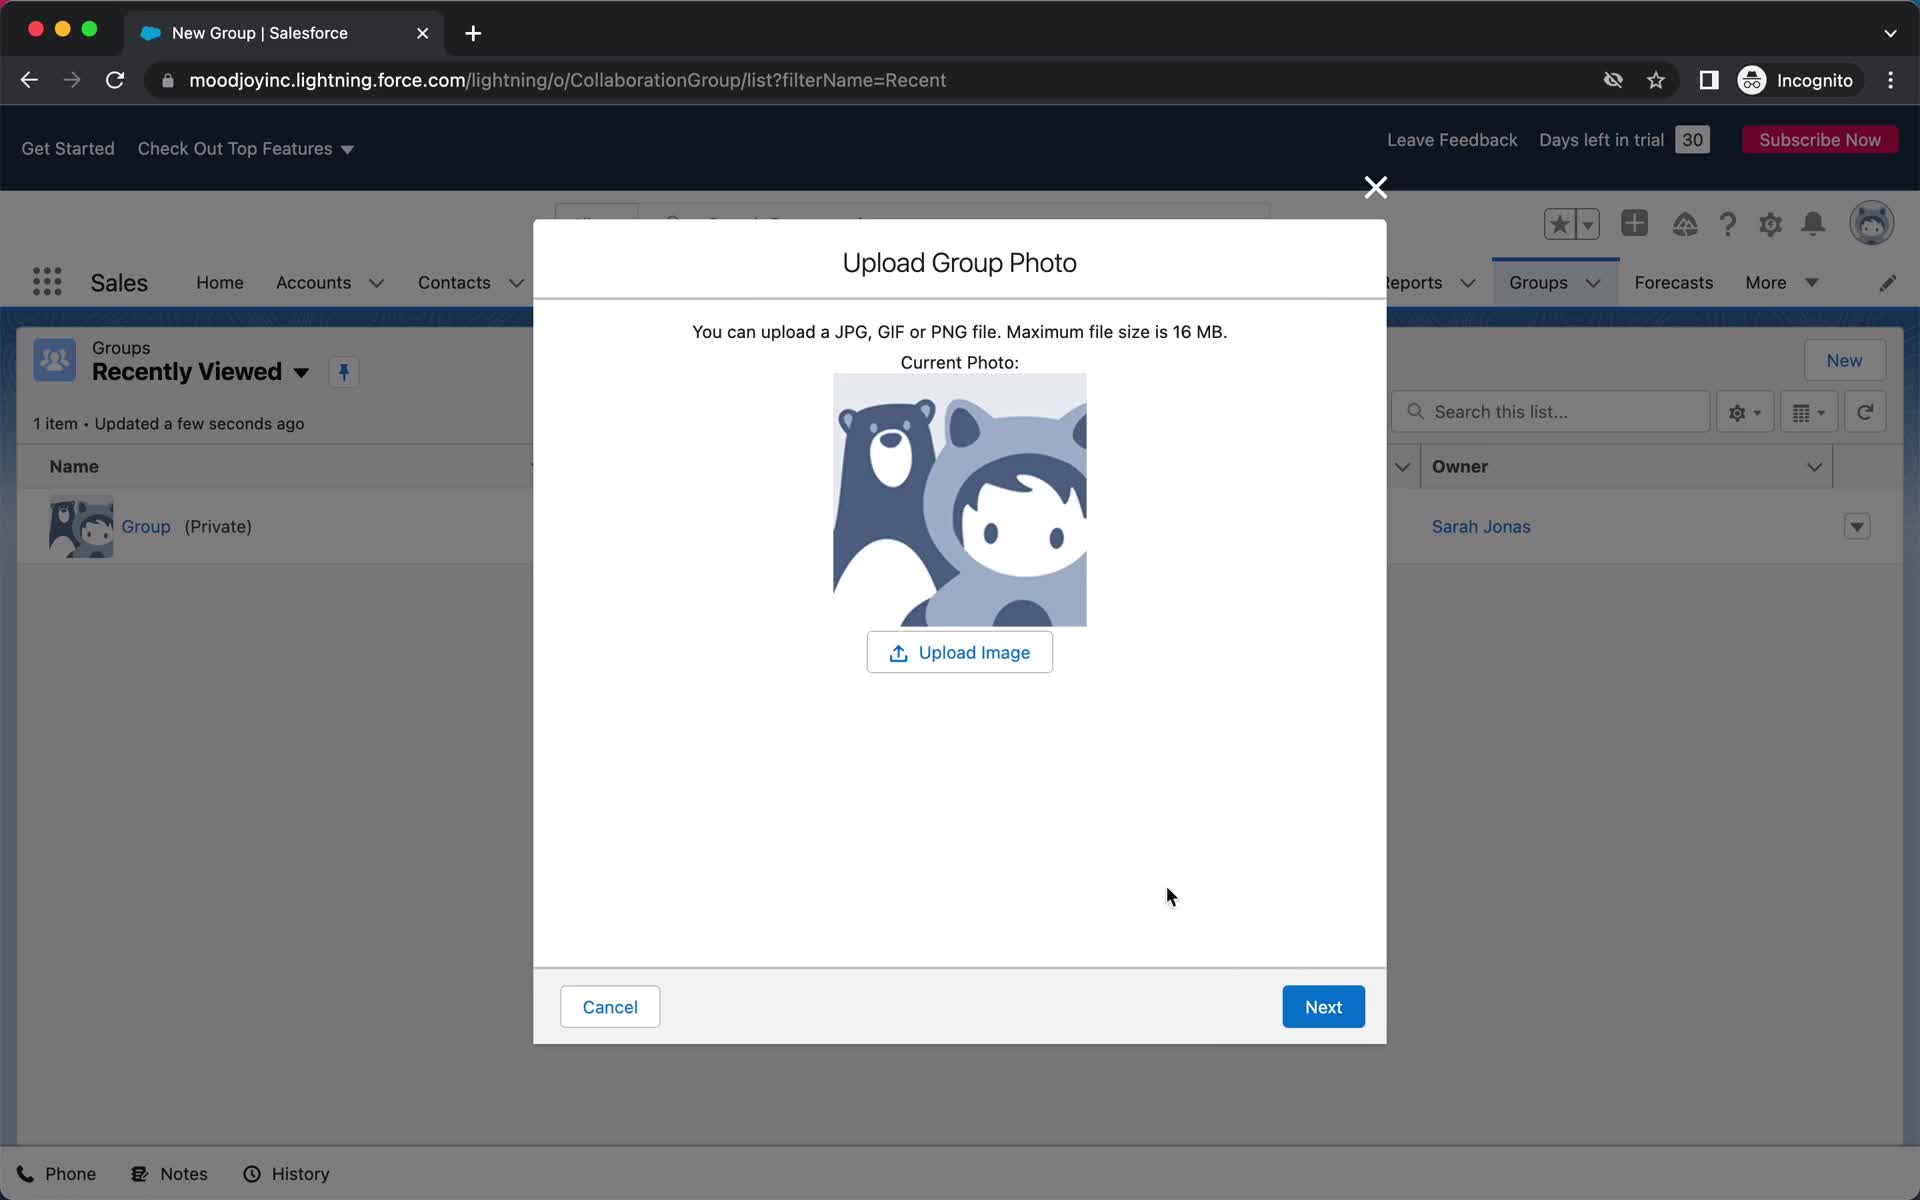Open the Group row actions dropdown
This screenshot has width=1920, height=1200.
click(x=1857, y=527)
